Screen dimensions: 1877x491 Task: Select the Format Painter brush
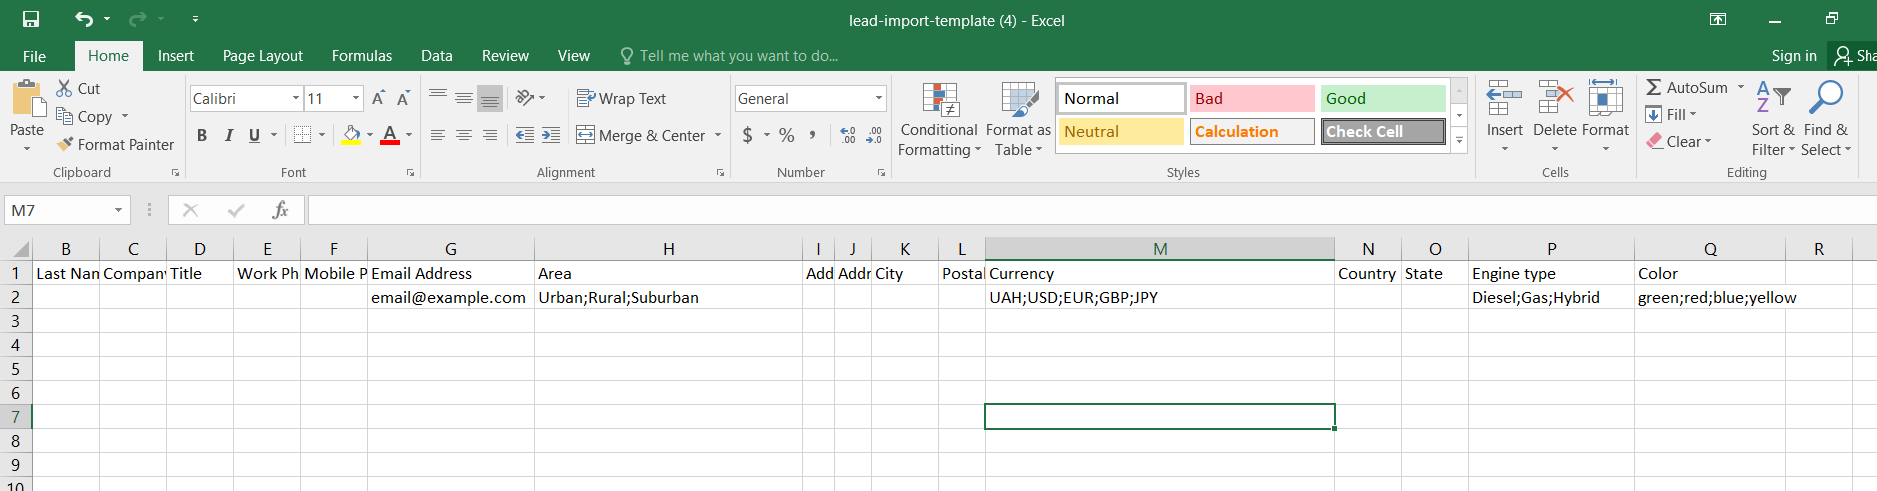coord(115,144)
